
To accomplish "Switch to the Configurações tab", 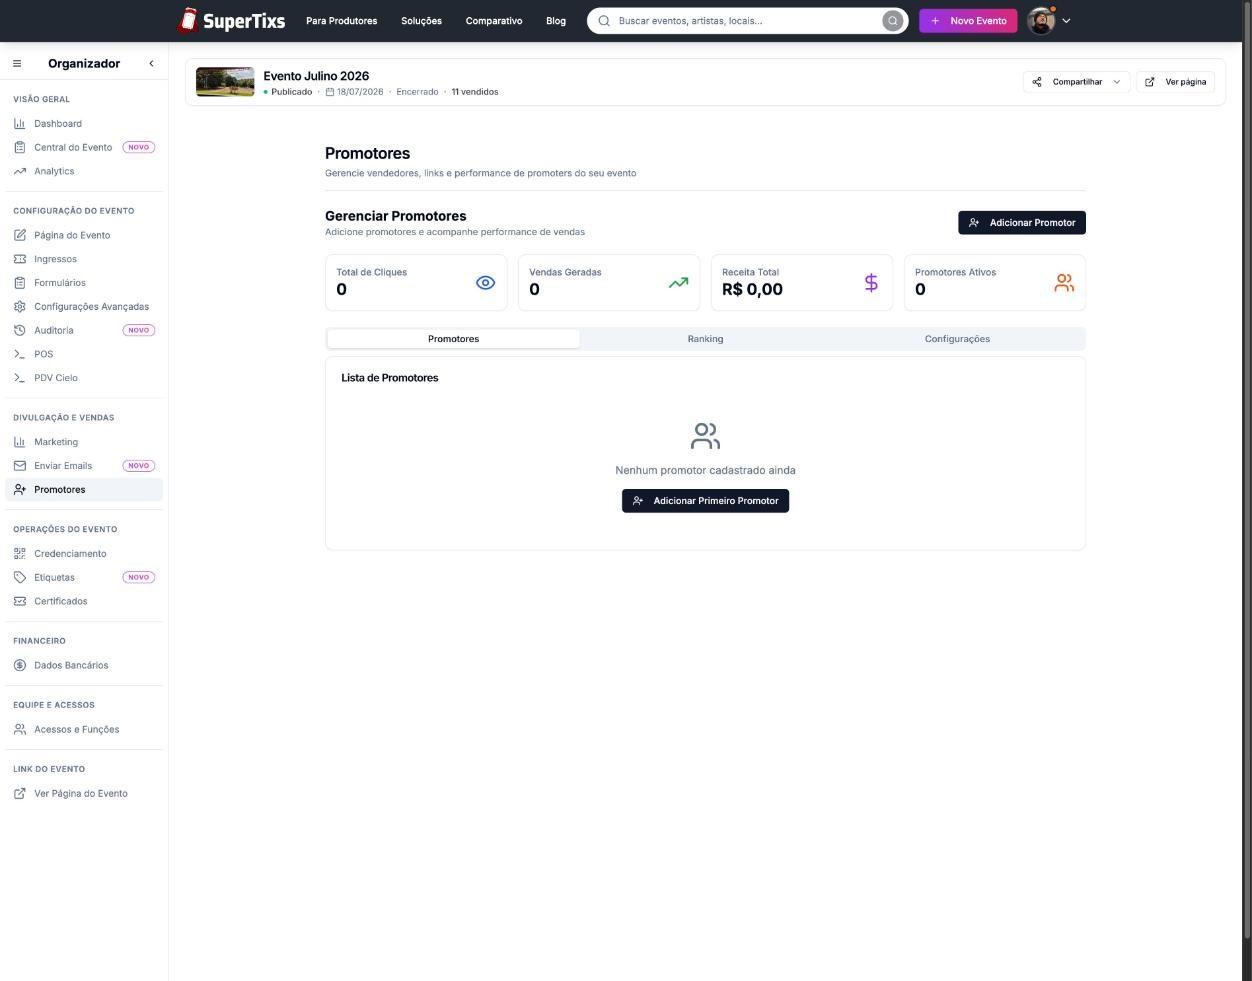I will click(x=957, y=339).
